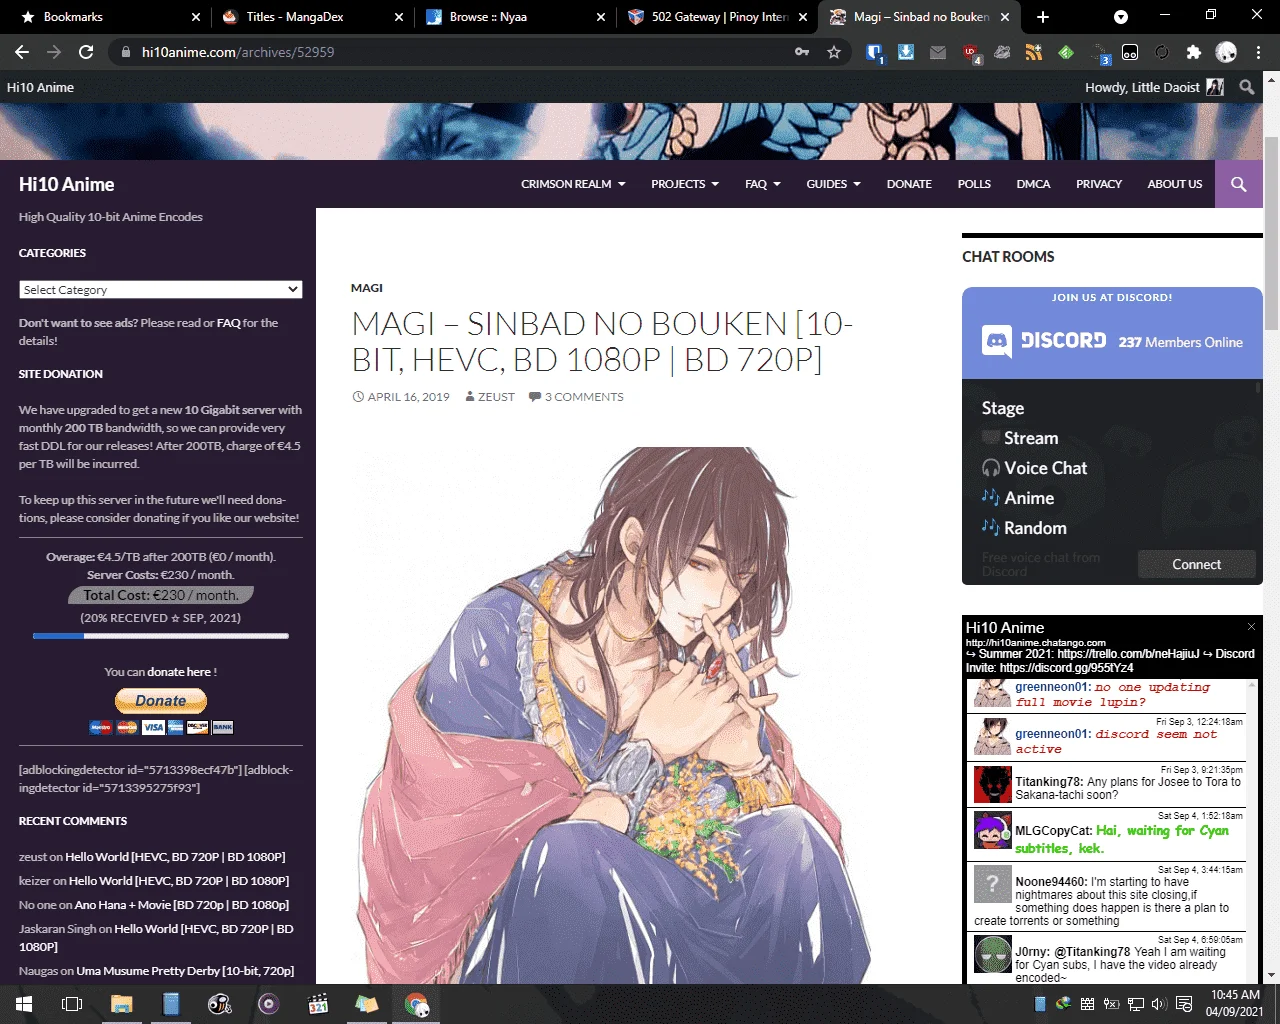
Task: Open the tab search dropdown in Chrome
Action: (1121, 17)
